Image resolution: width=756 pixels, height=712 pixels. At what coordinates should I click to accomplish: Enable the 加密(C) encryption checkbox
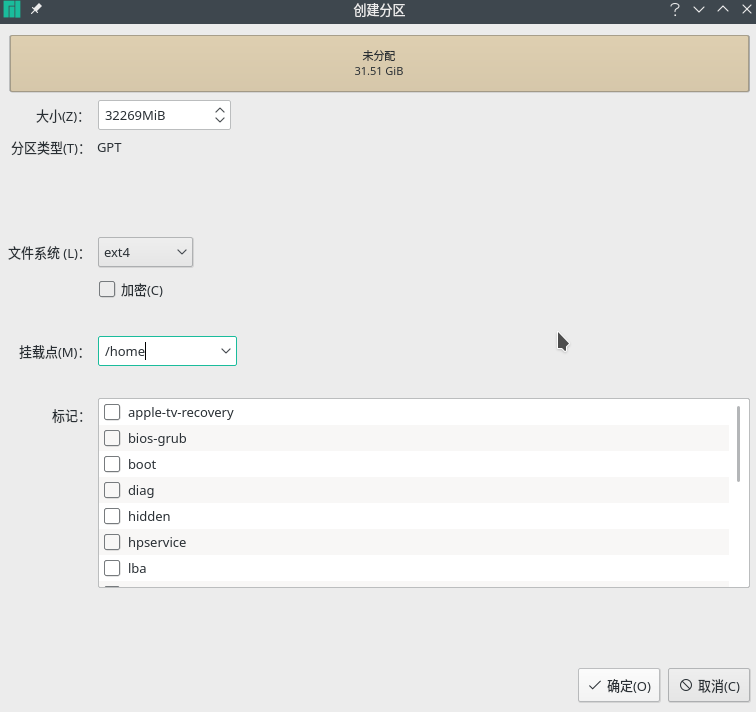pyautogui.click(x=107, y=290)
